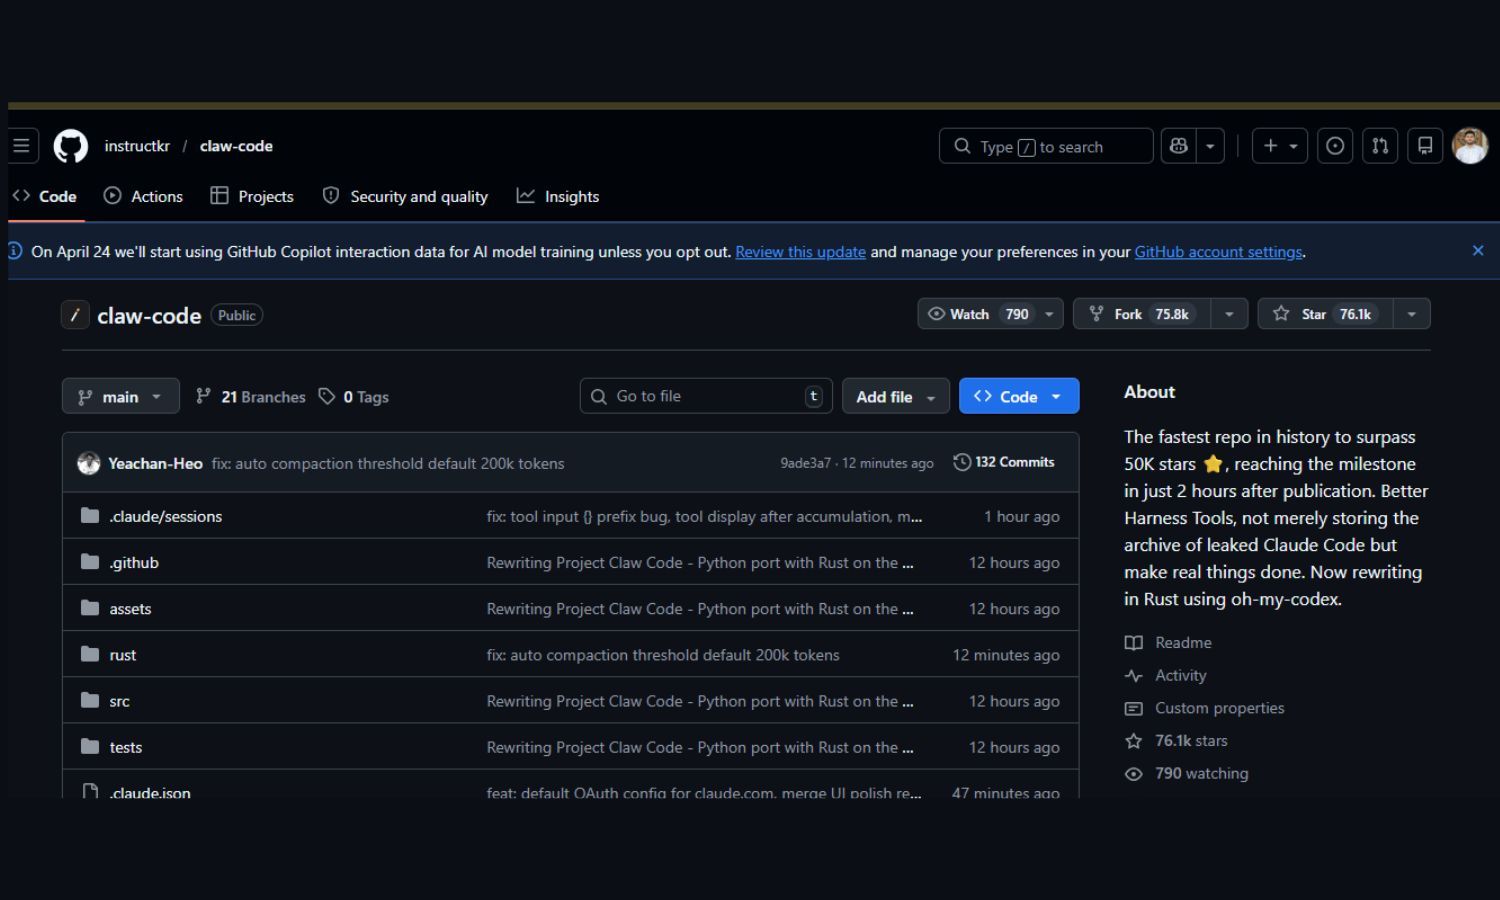Open the claw-code breadcrumb link
The image size is (1500, 900).
point(236,146)
